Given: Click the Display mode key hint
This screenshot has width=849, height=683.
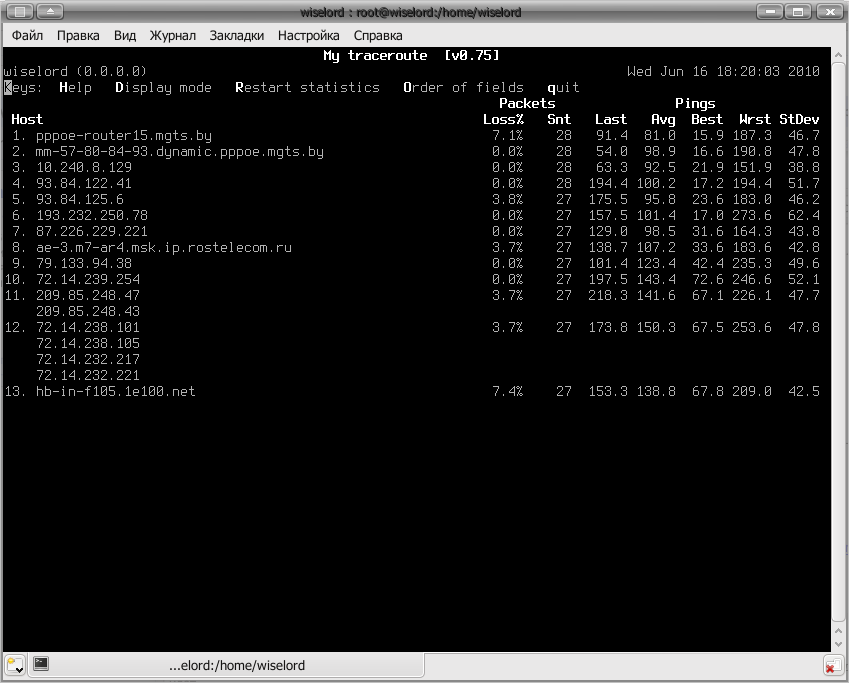Looking at the screenshot, I should click(x=163, y=88).
